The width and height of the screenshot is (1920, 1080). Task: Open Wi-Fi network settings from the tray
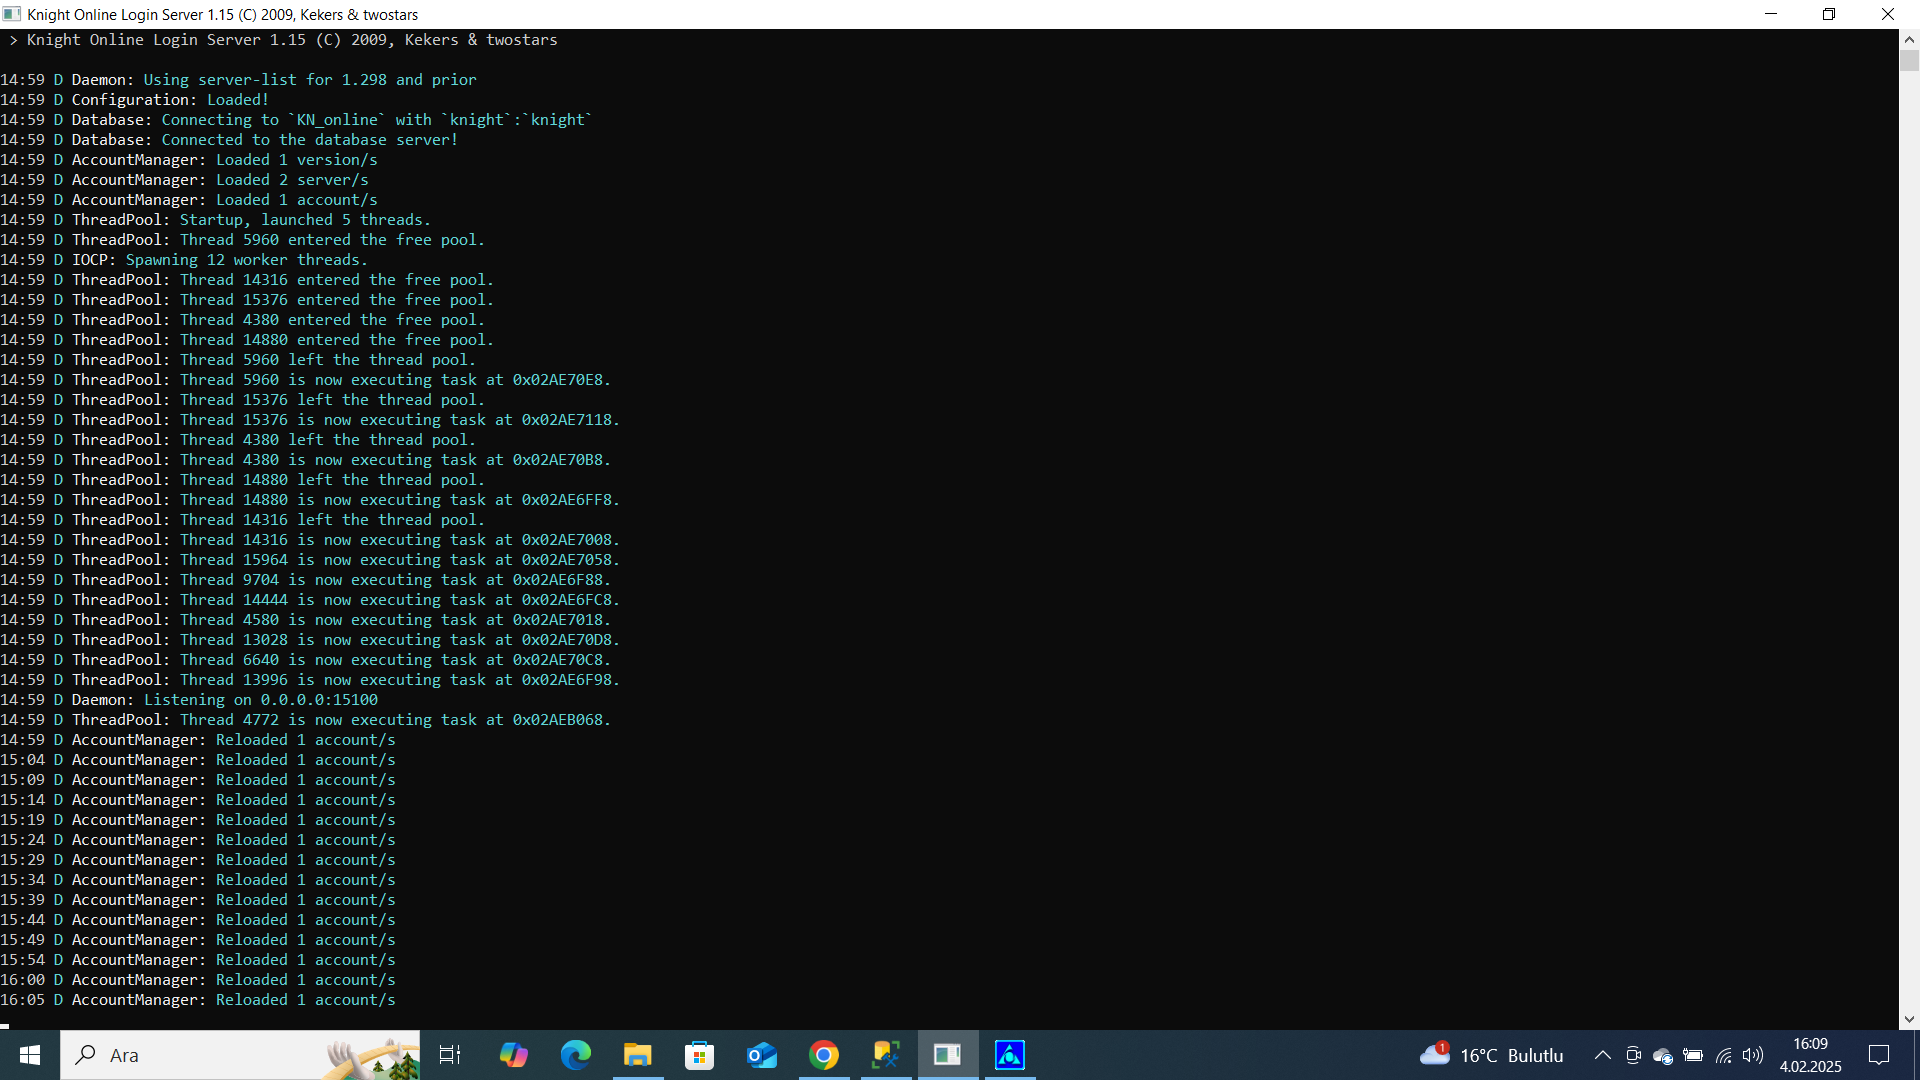point(1723,1055)
